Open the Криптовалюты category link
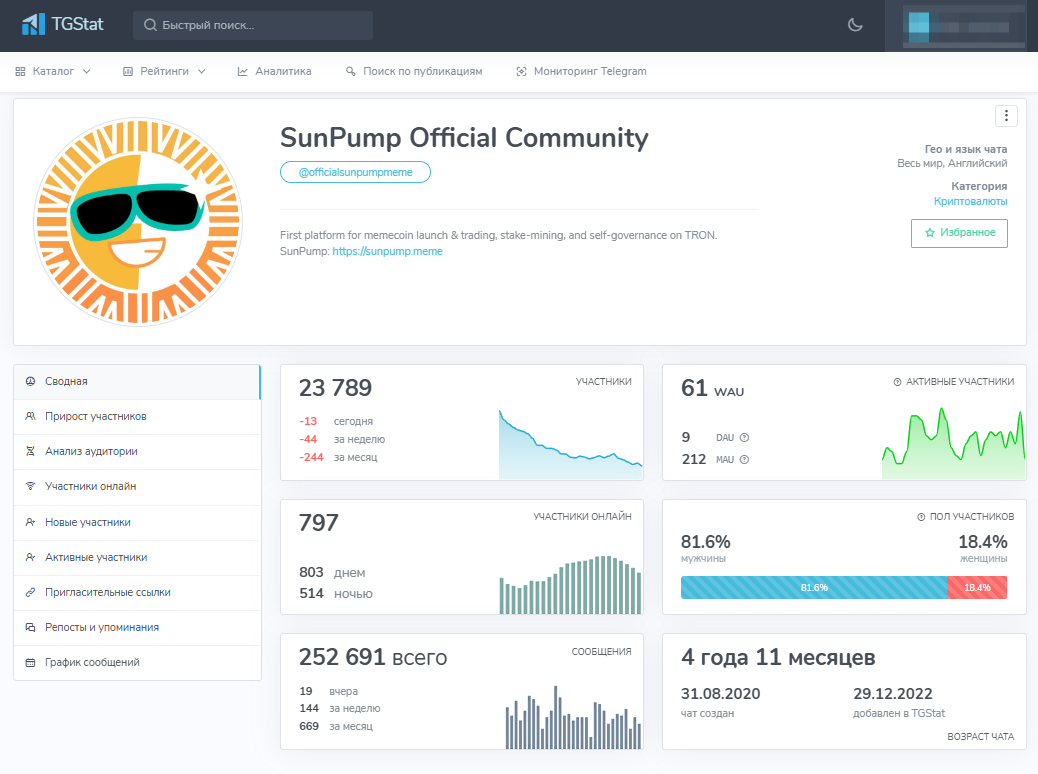Image resolution: width=1038 pixels, height=774 pixels. (970, 201)
